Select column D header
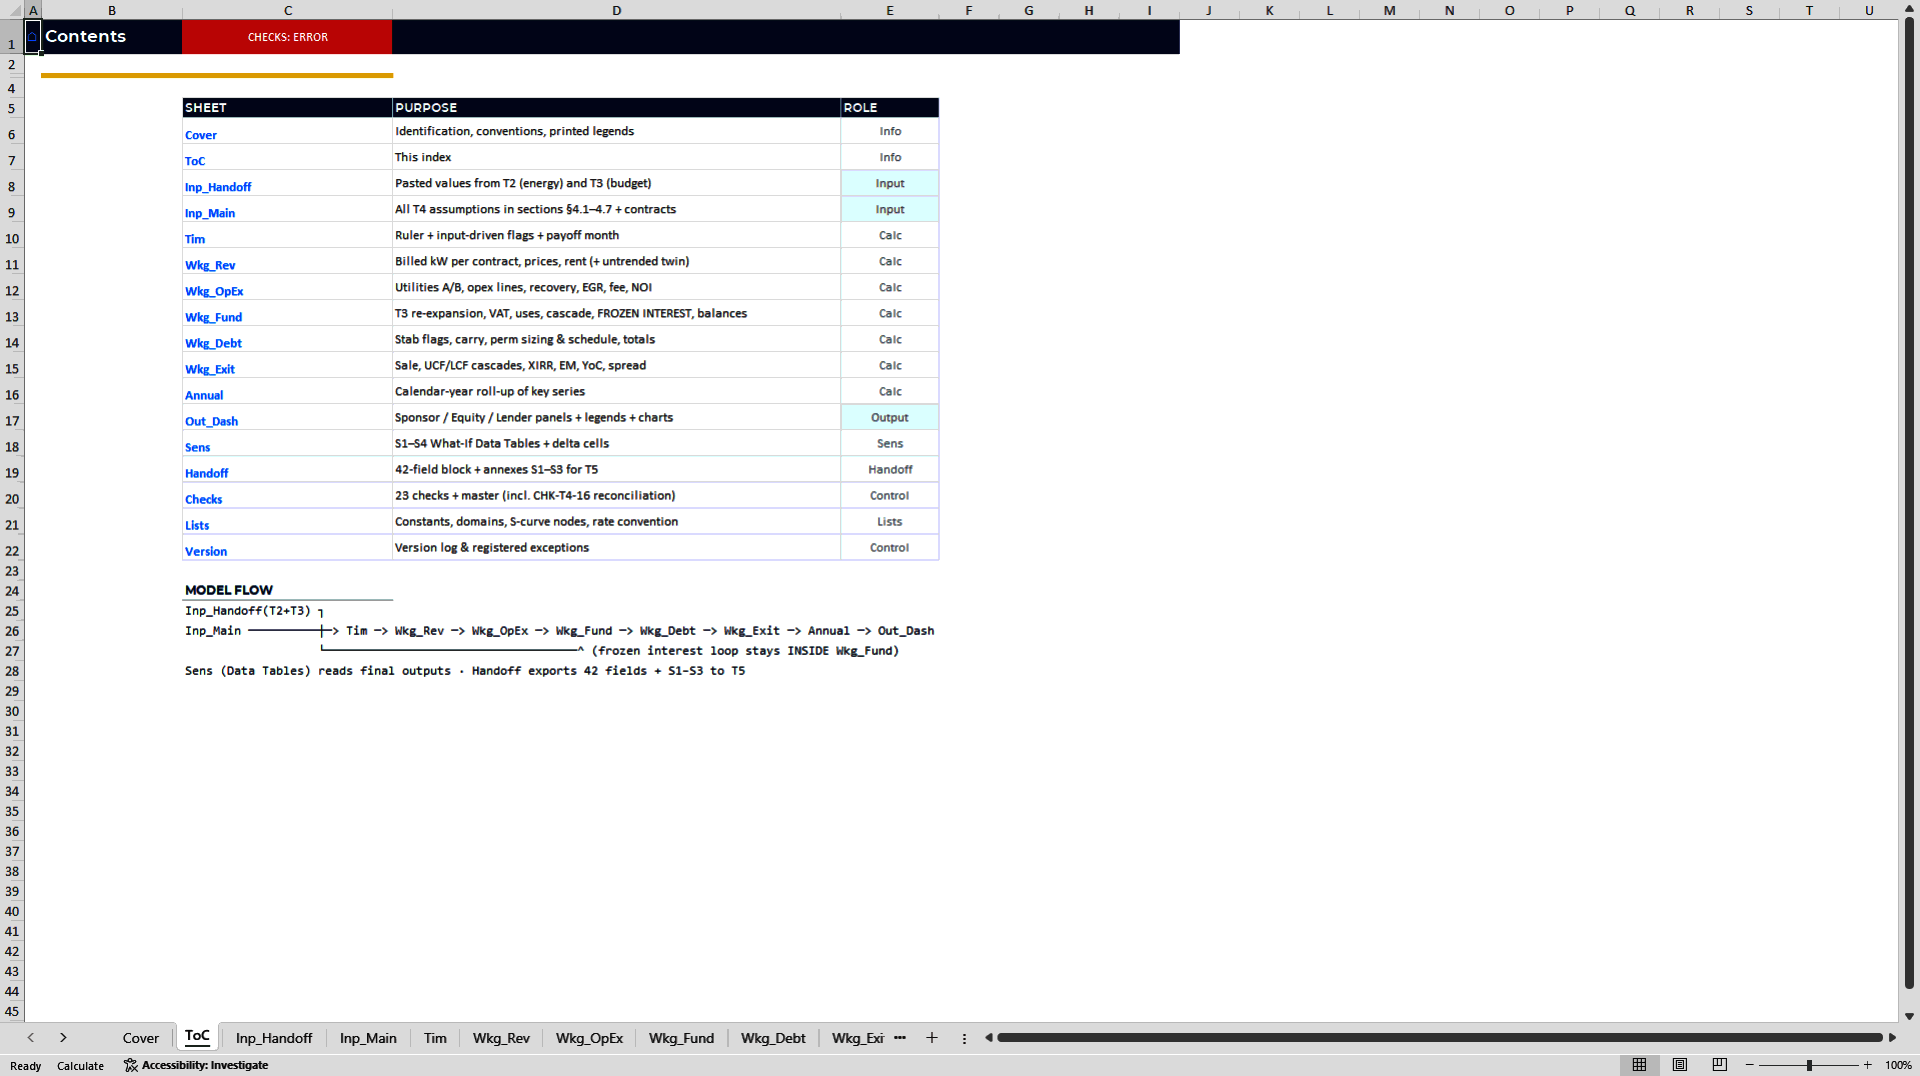 [616, 10]
